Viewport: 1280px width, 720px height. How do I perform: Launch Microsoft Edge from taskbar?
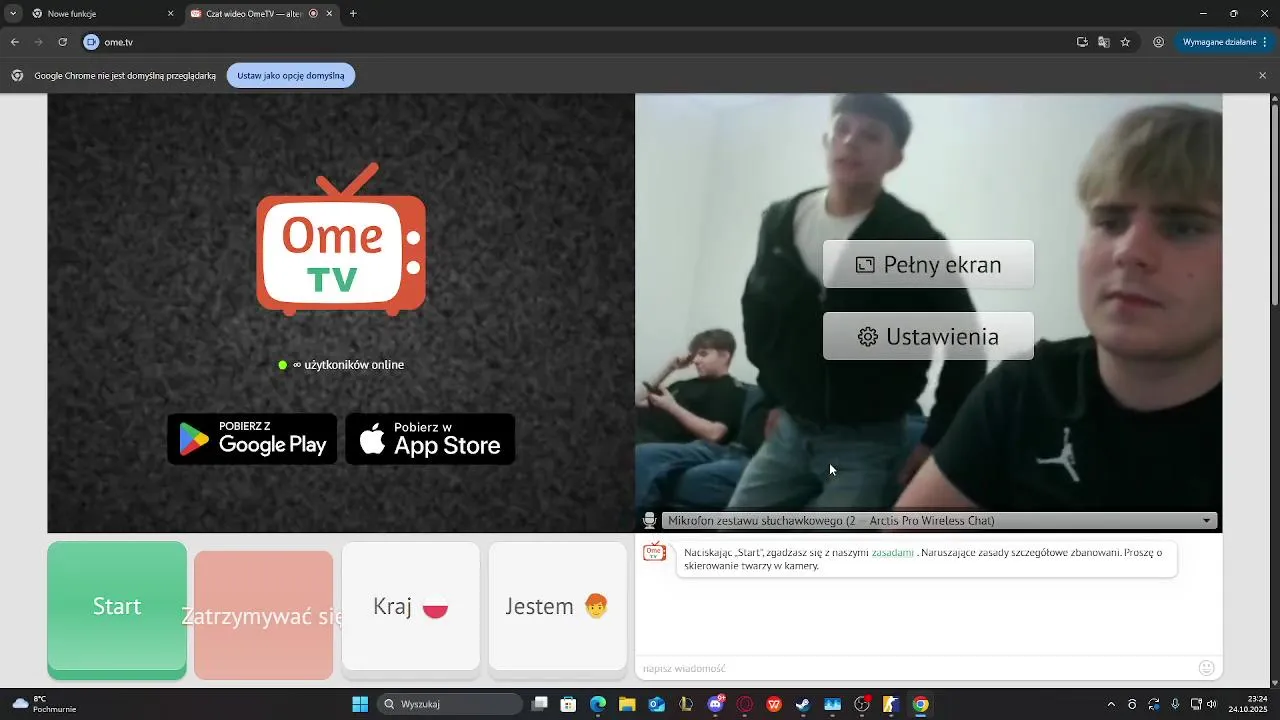click(597, 704)
